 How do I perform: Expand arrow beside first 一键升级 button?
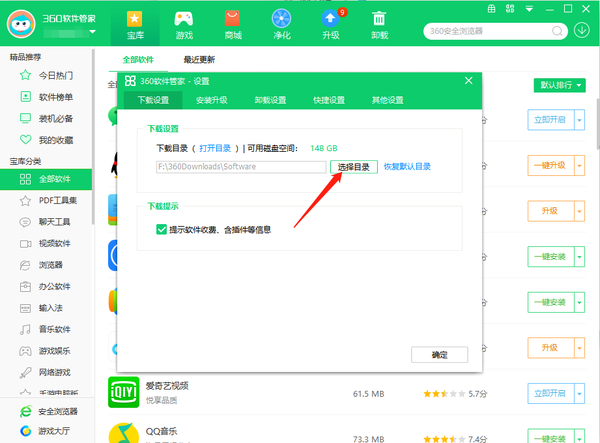pos(578,166)
